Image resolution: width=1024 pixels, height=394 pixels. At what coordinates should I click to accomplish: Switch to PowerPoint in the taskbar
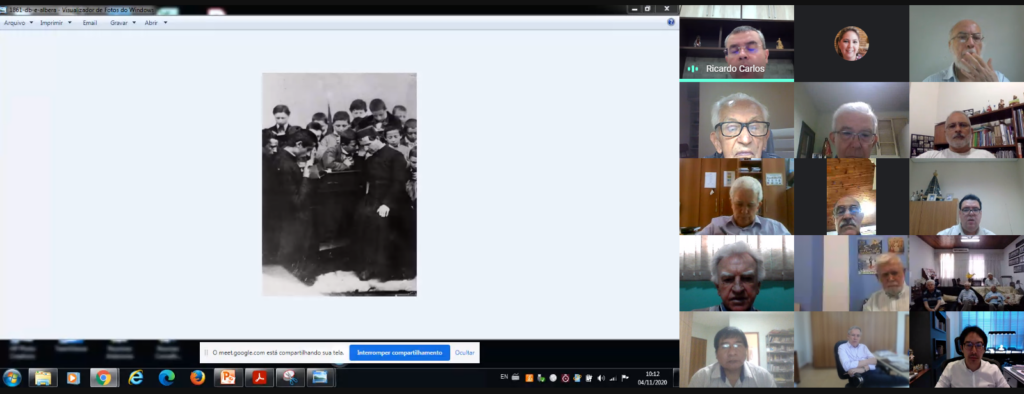coord(228,378)
